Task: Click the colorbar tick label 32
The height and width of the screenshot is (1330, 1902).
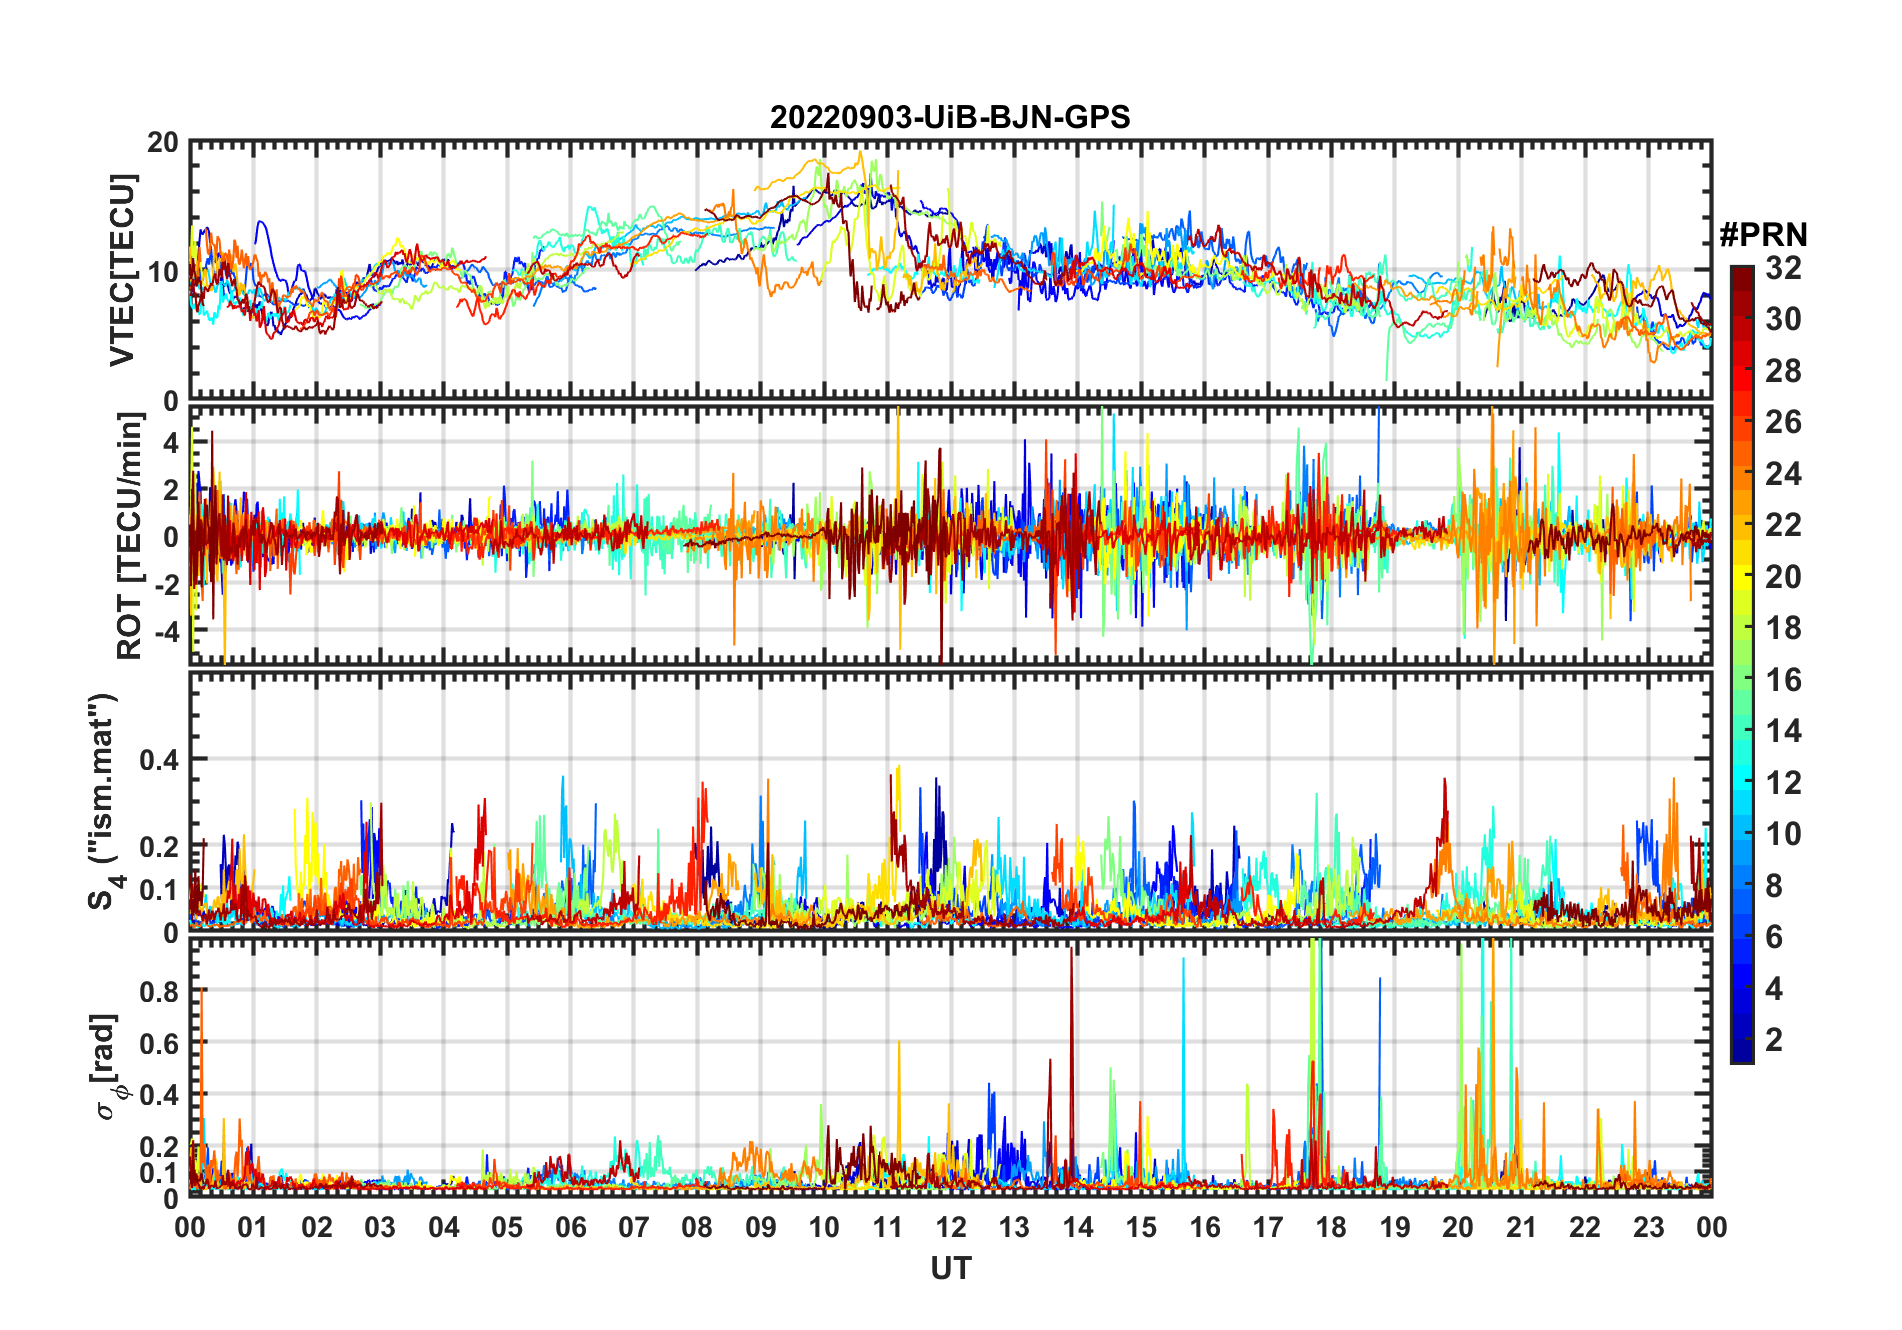Action: pos(1783,268)
